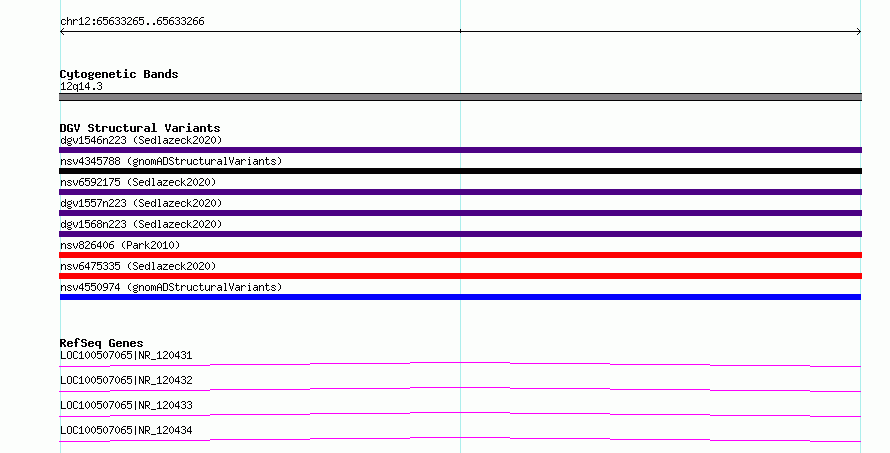The width and height of the screenshot is (890, 453).
Task: Select the Cytogenetic Bands track title
Action: point(119,74)
